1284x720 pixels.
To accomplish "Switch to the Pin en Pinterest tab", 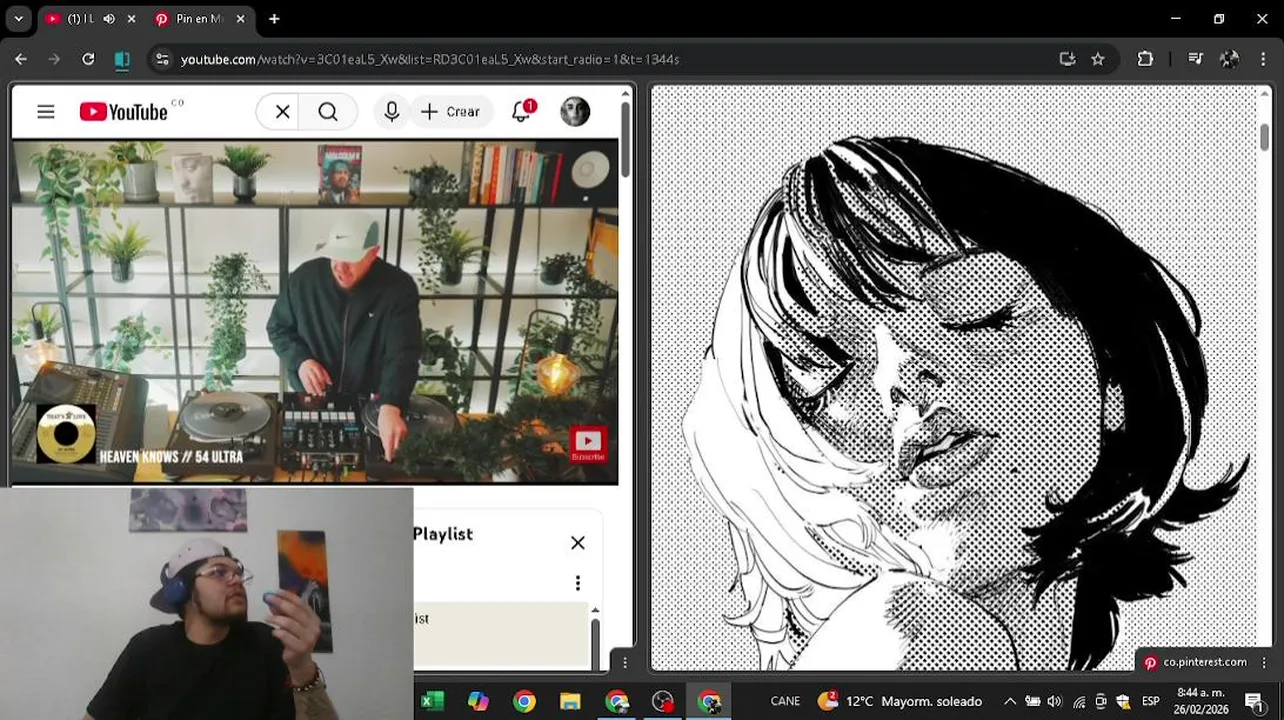I will [x=198, y=19].
